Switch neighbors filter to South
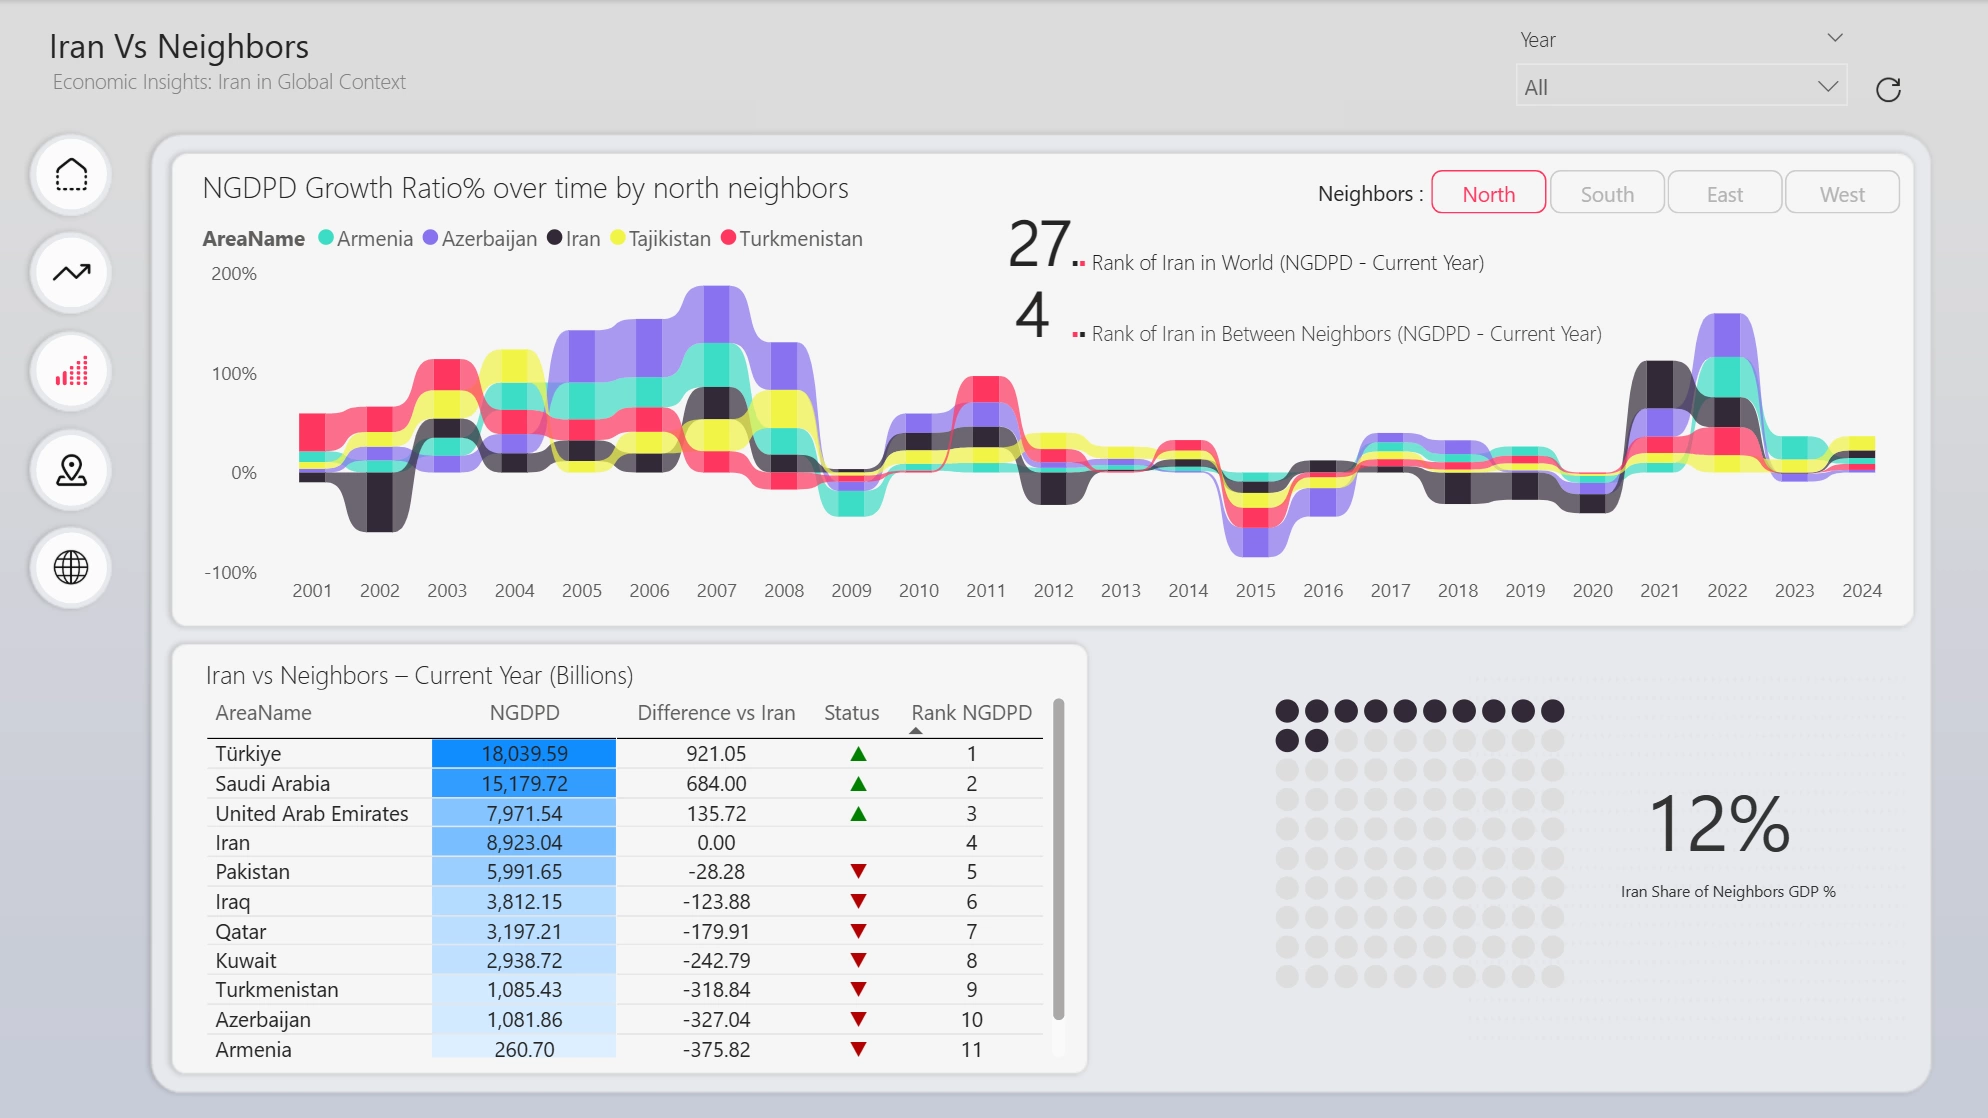Screen dimensions: 1988x1118 point(1607,193)
